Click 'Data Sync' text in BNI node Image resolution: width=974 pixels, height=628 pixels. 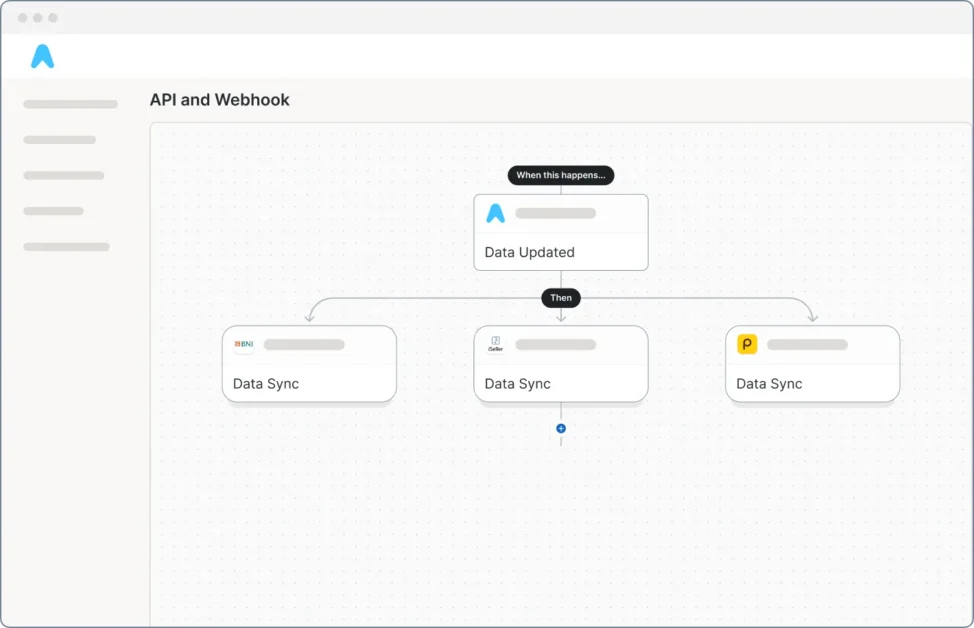click(266, 384)
